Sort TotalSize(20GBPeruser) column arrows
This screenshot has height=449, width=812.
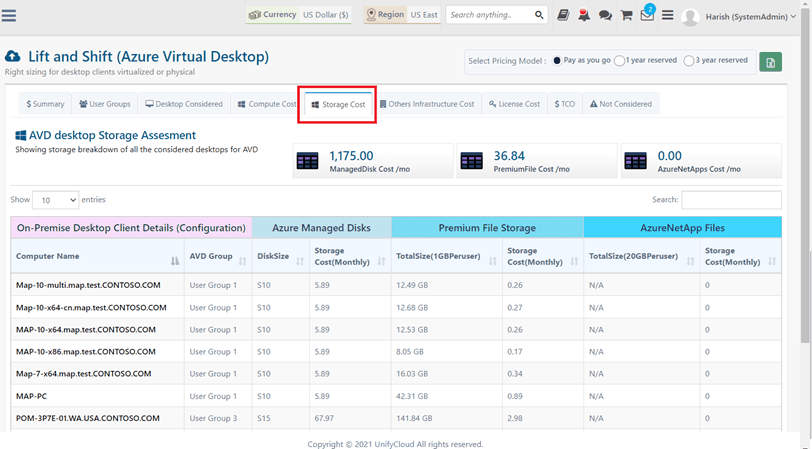tap(690, 262)
